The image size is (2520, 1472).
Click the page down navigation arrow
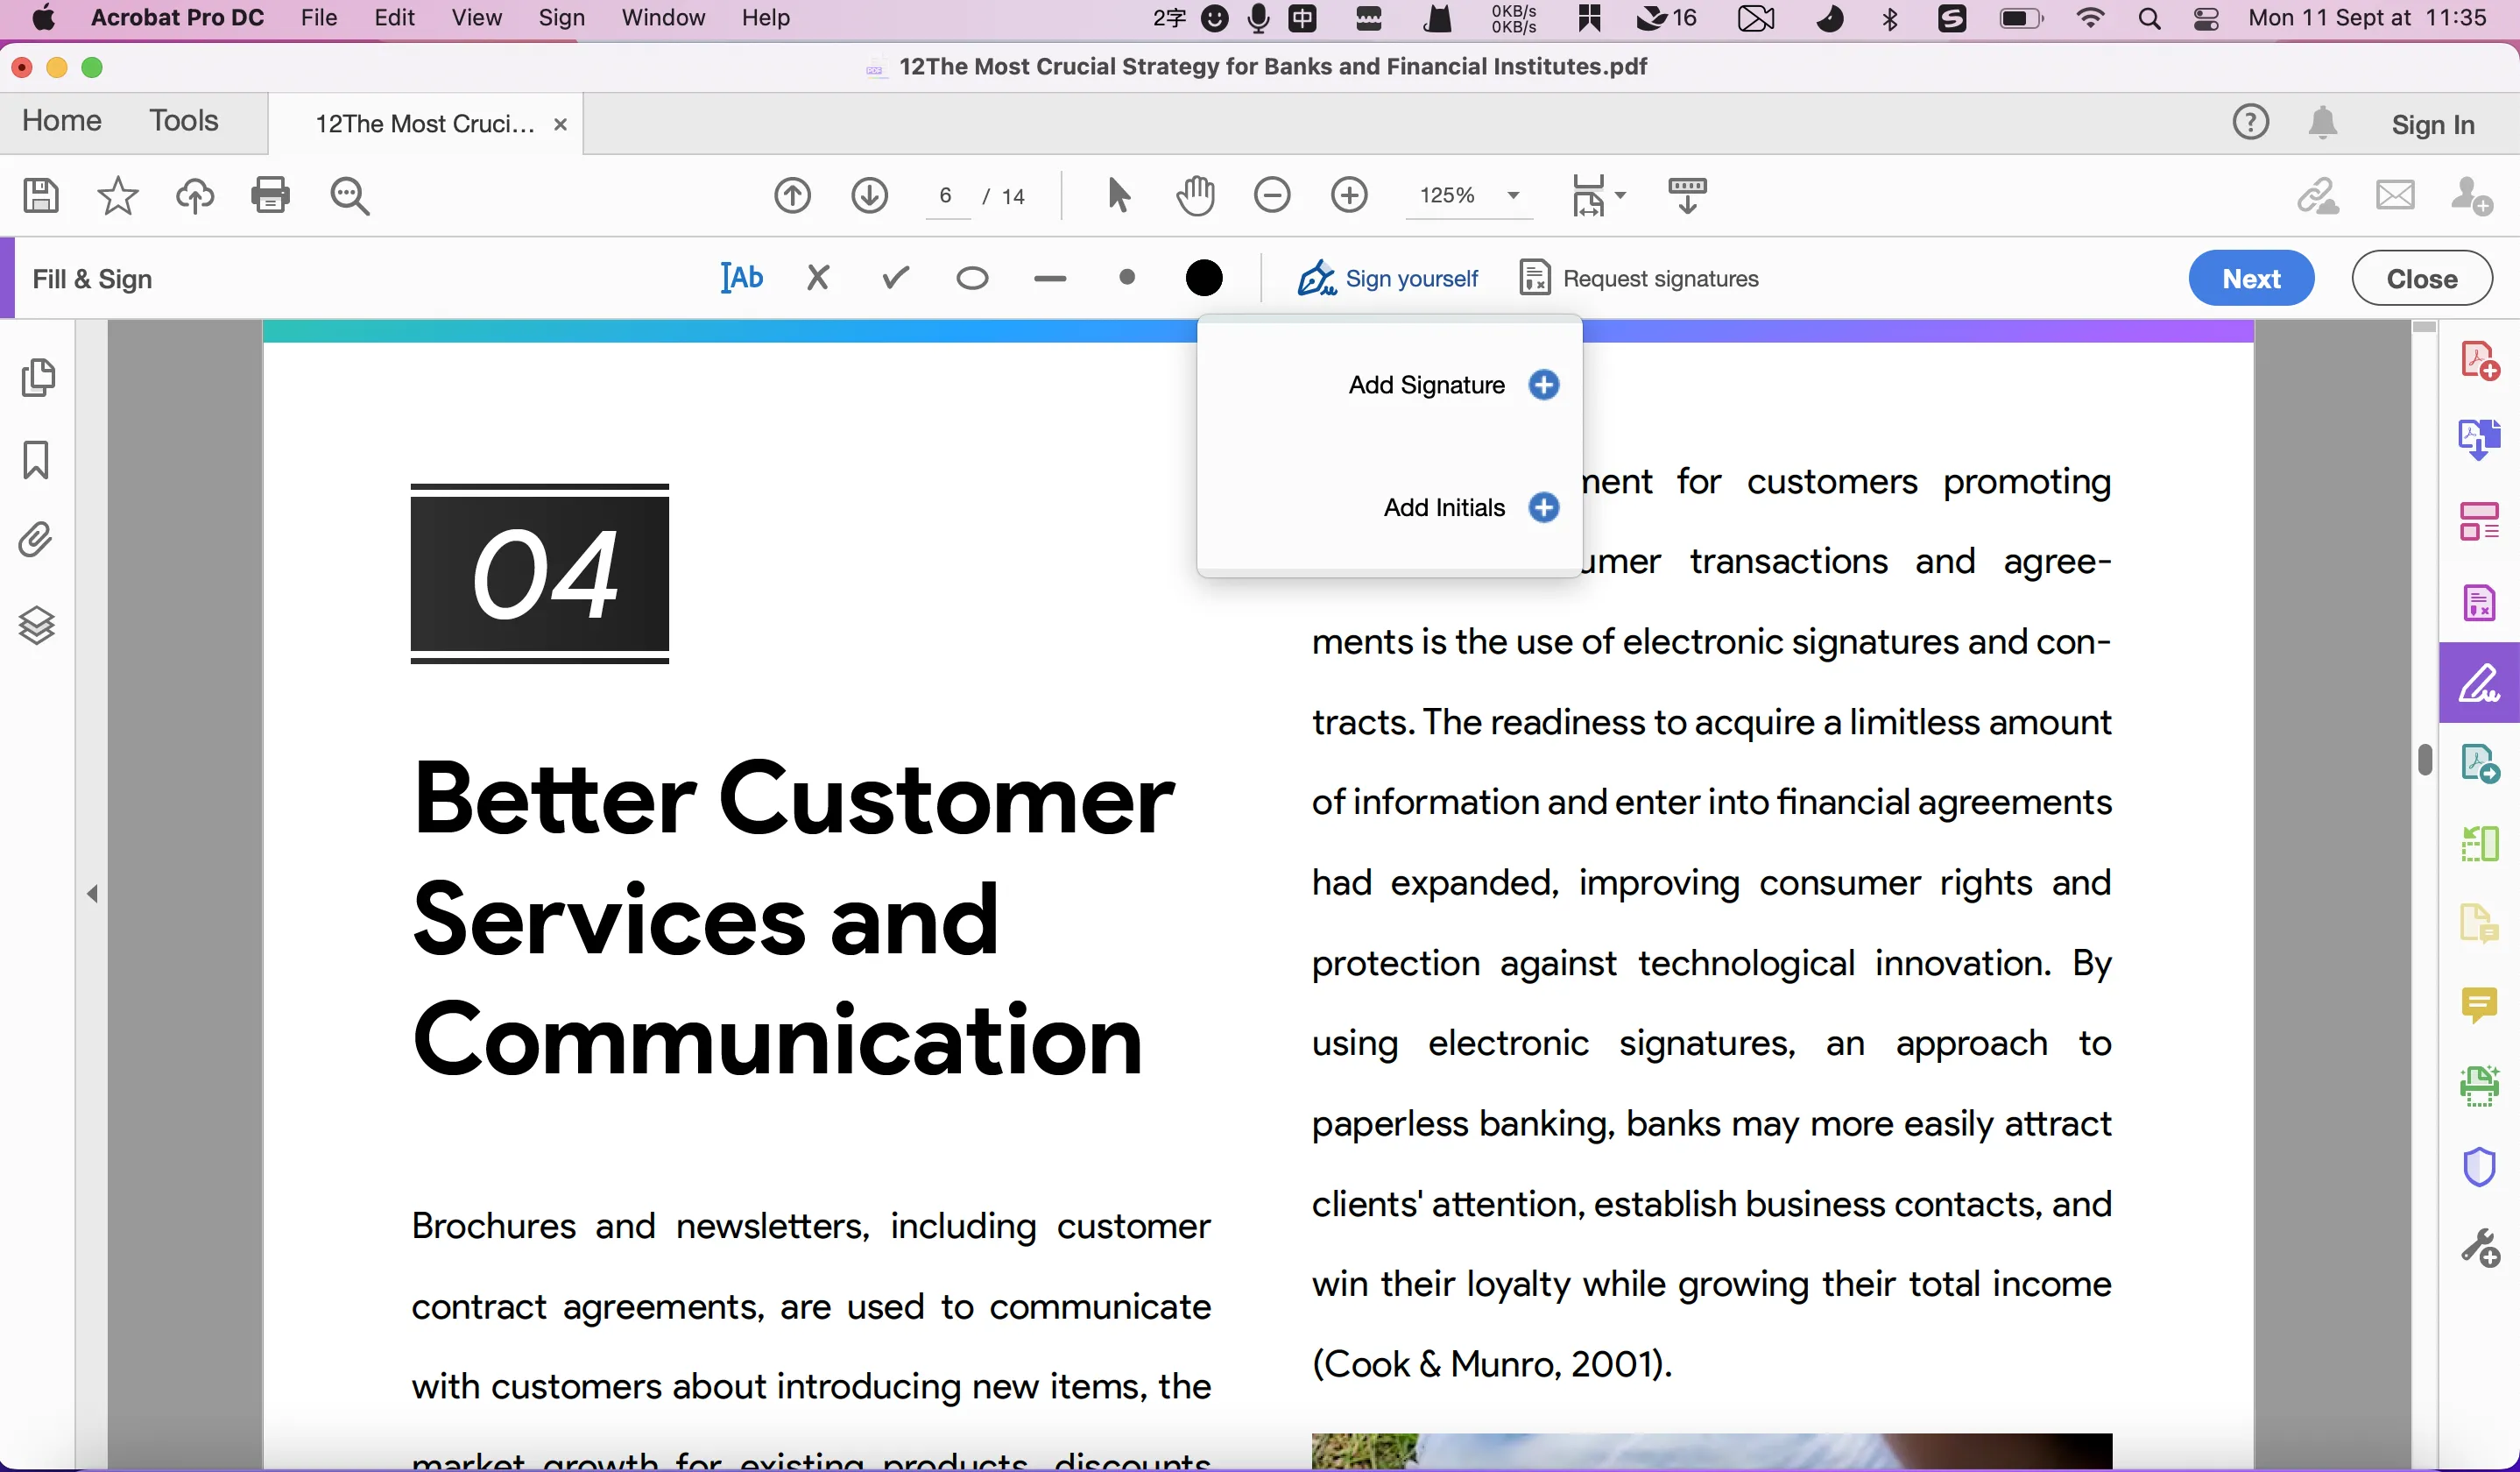[871, 195]
